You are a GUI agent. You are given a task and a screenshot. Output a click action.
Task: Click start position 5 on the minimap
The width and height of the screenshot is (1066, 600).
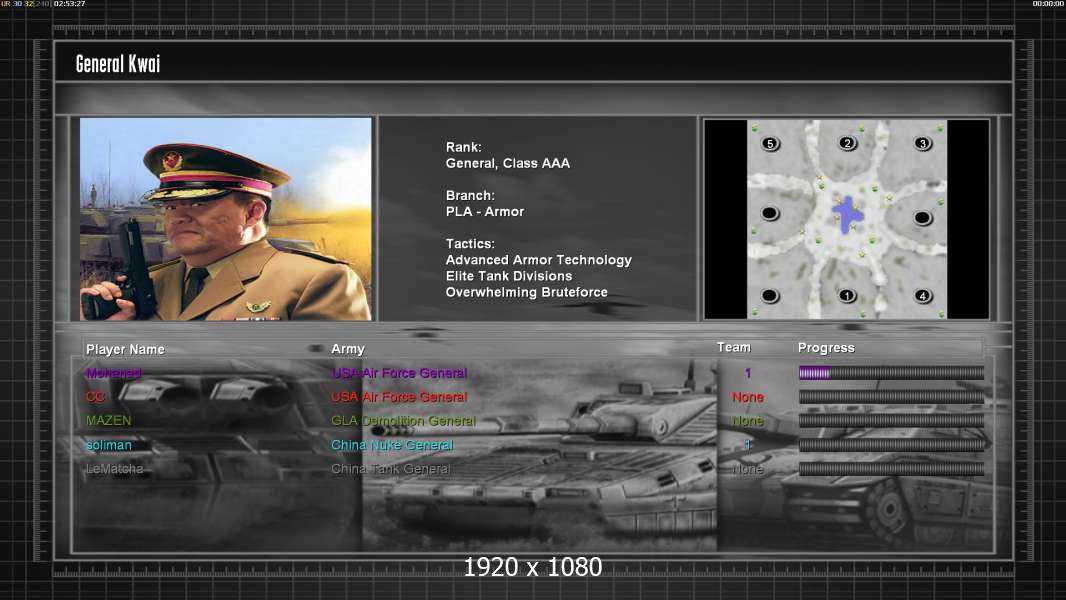[770, 143]
